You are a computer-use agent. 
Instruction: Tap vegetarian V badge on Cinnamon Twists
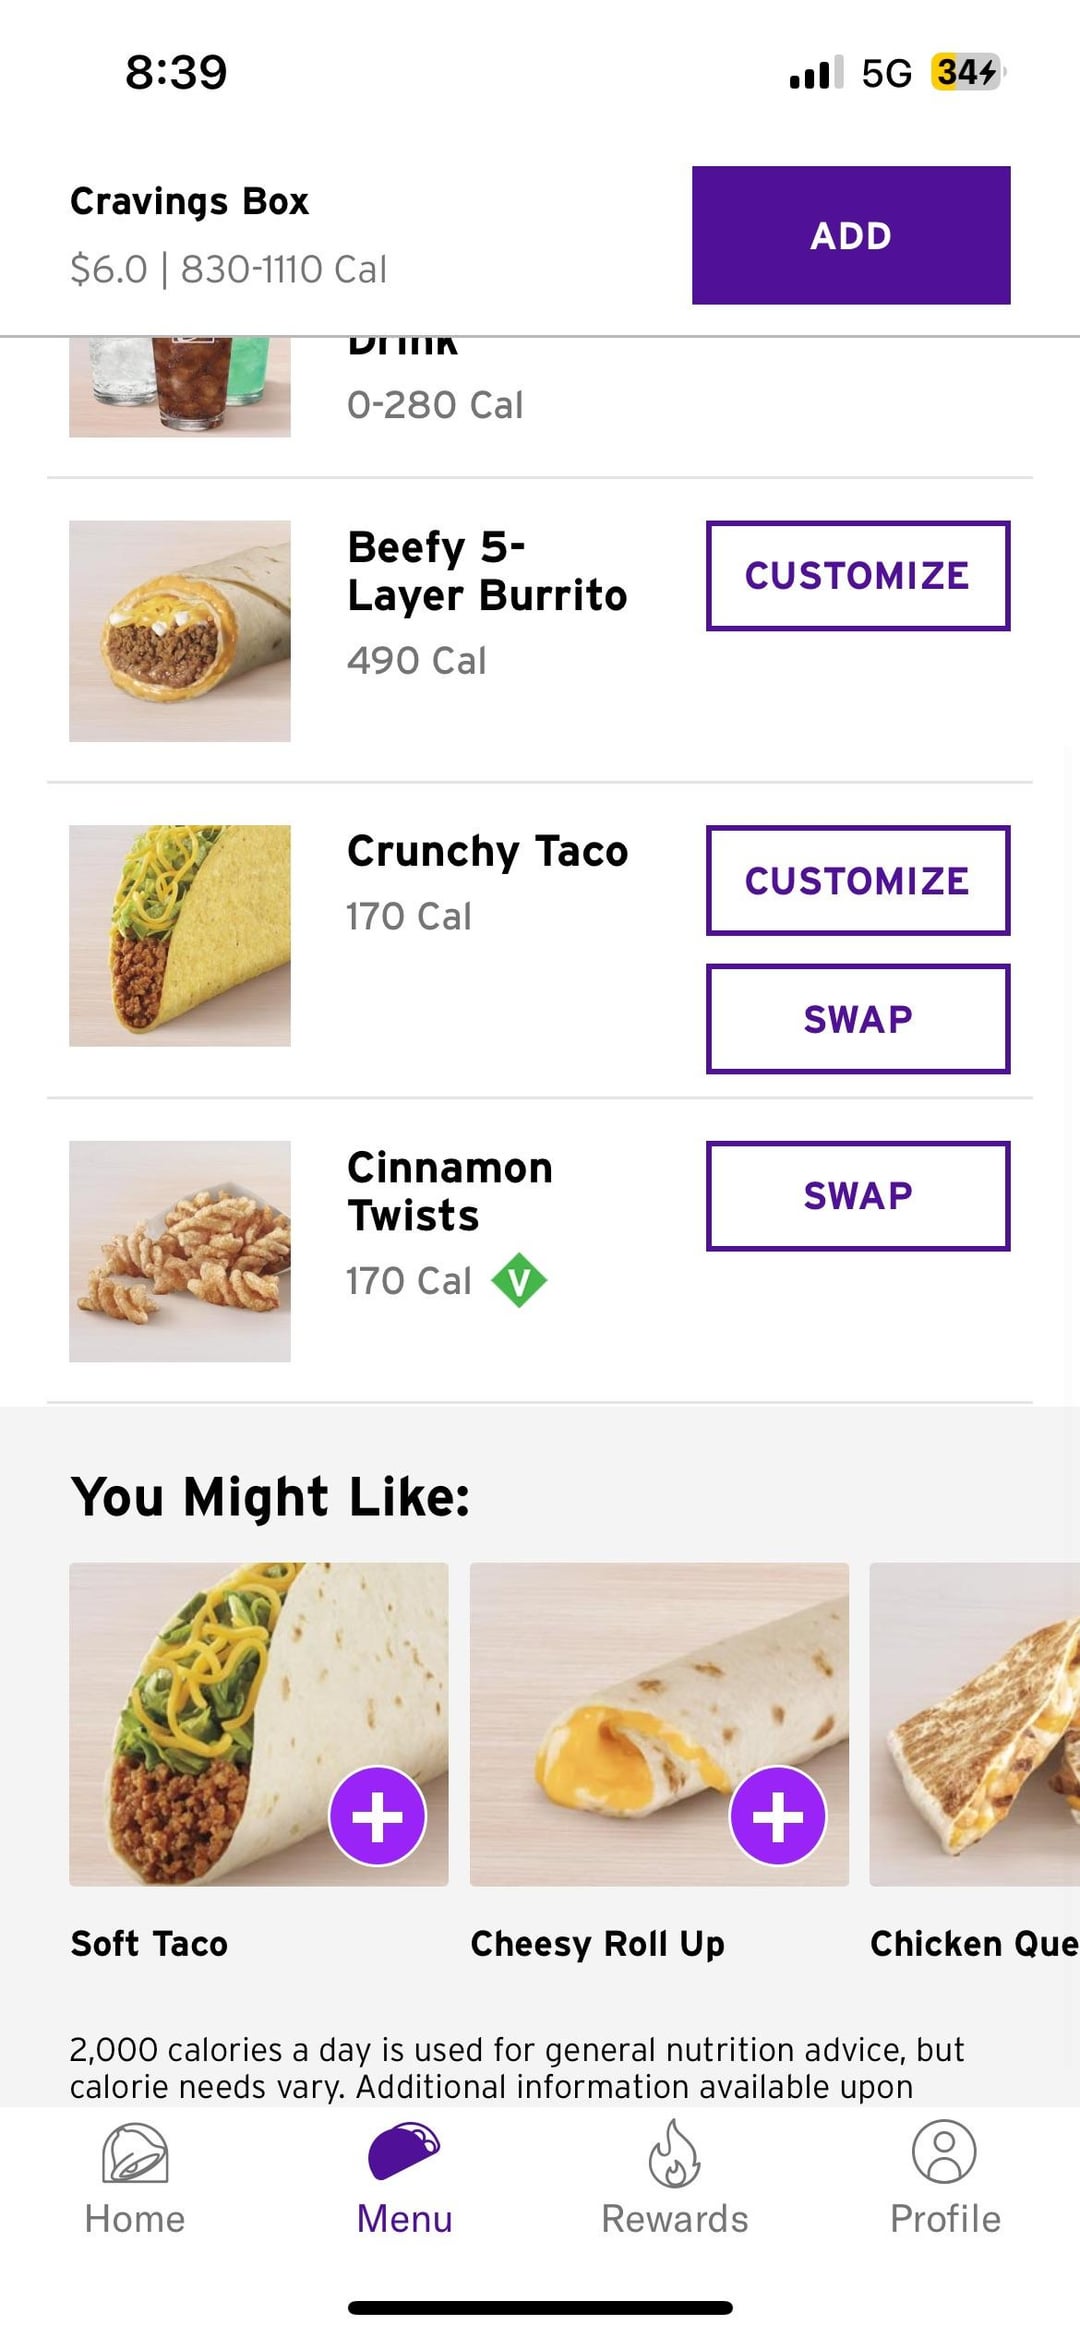519,1281
